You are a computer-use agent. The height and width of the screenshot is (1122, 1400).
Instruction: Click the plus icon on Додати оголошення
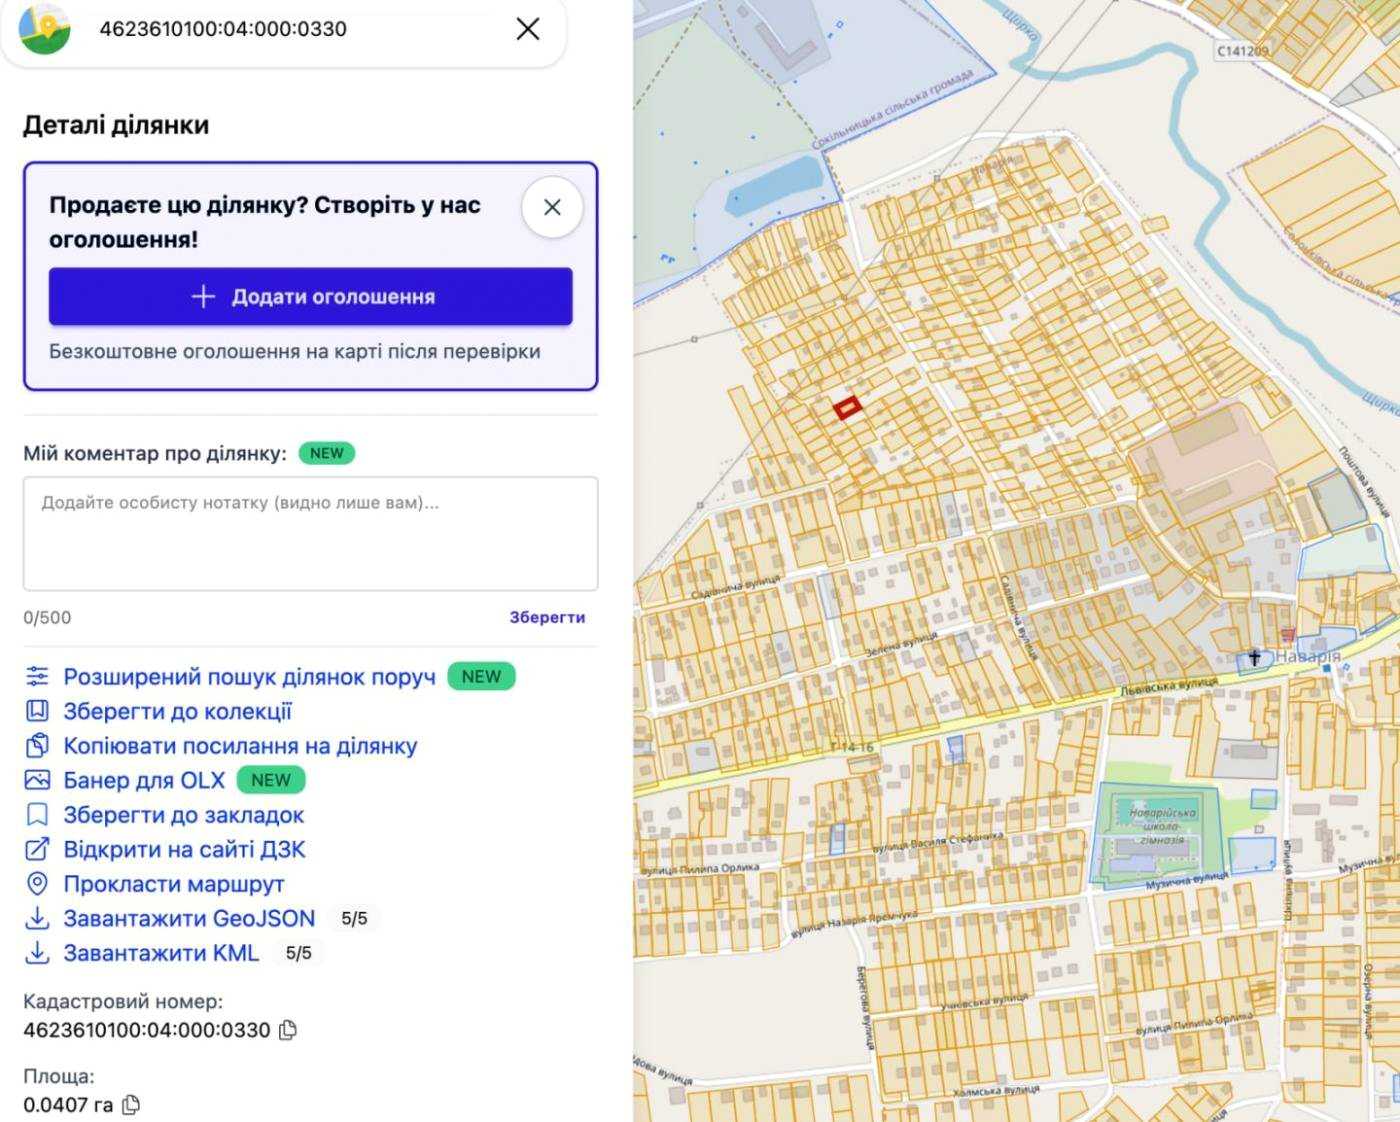203,296
